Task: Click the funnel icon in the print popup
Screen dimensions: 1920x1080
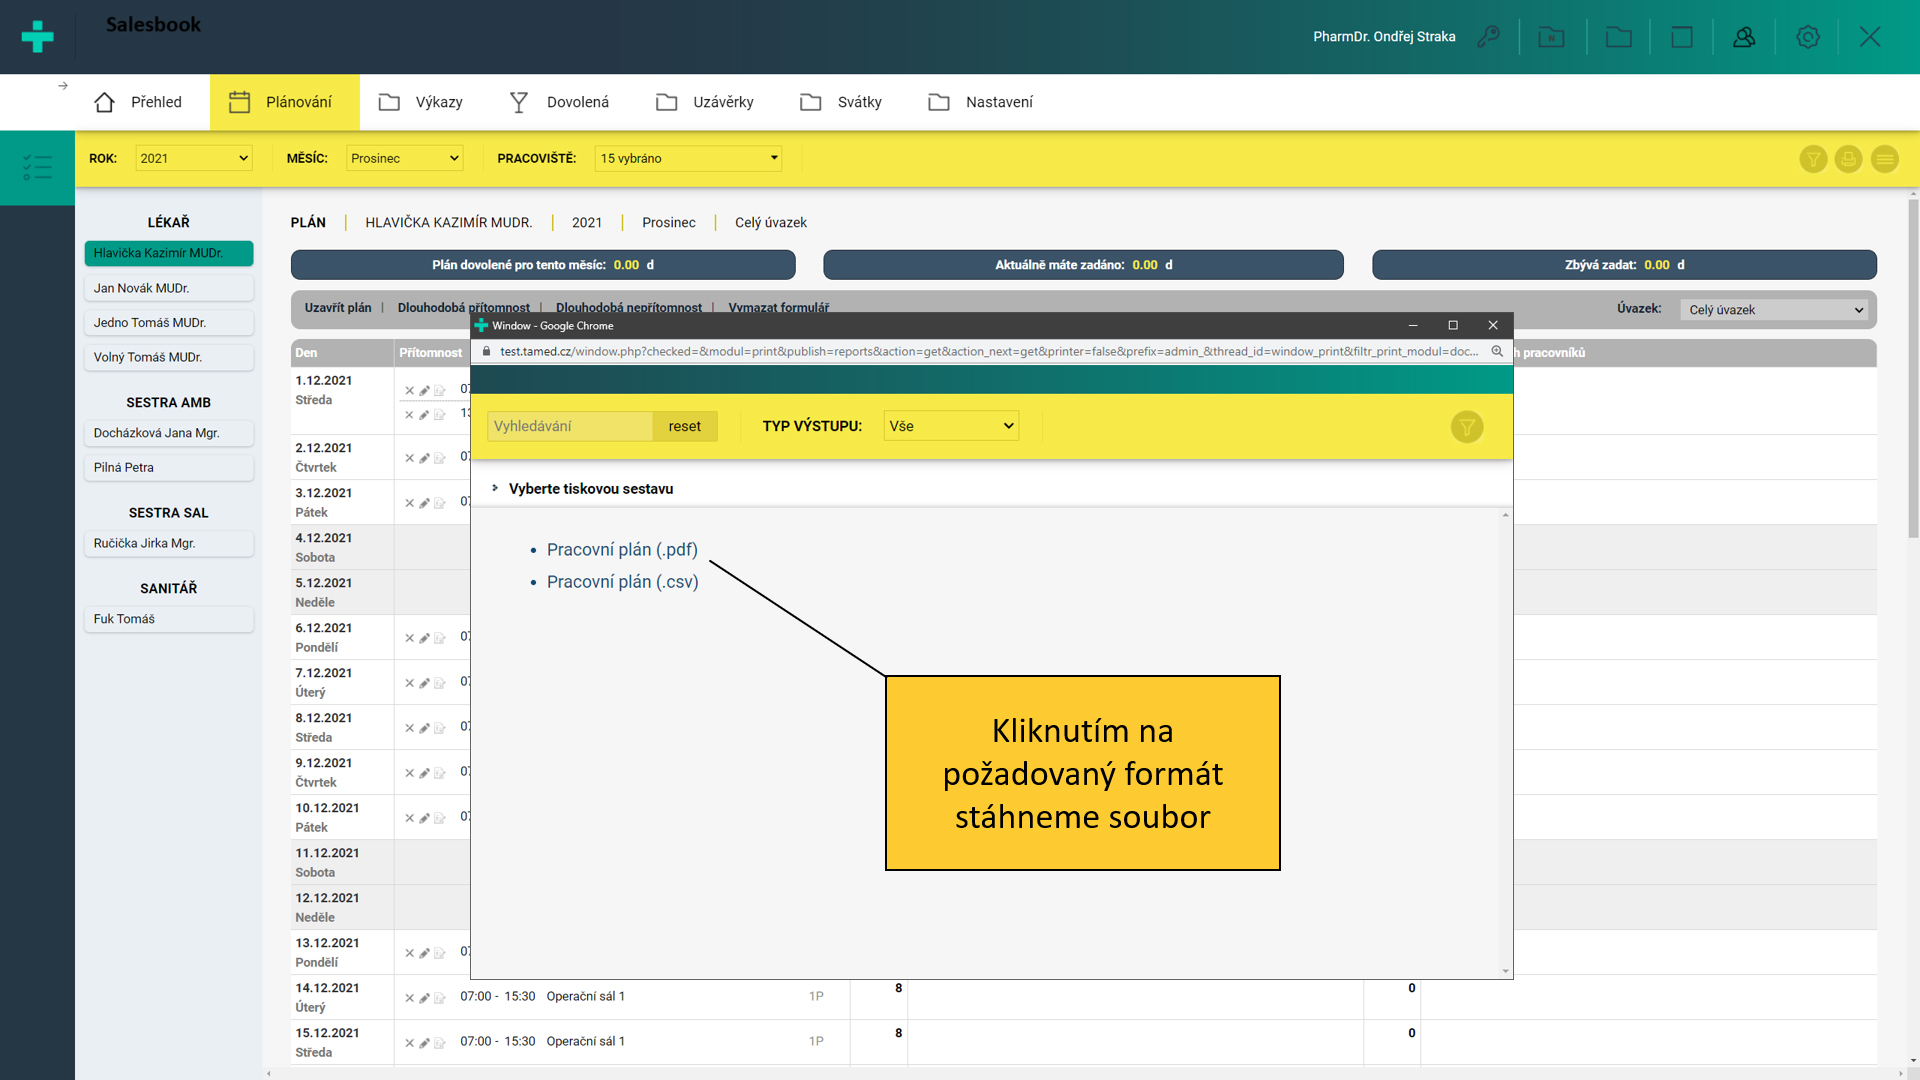Action: click(x=1466, y=427)
